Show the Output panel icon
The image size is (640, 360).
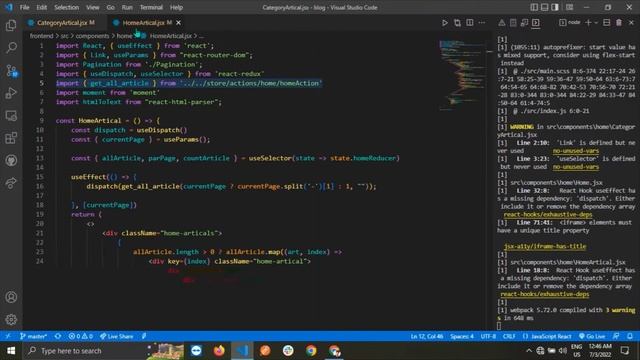(513, 23)
